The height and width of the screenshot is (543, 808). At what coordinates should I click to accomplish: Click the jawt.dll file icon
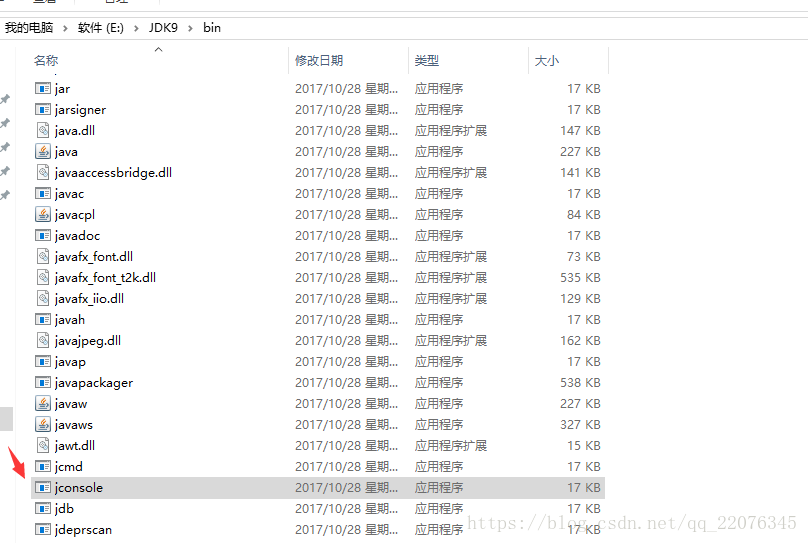43,446
